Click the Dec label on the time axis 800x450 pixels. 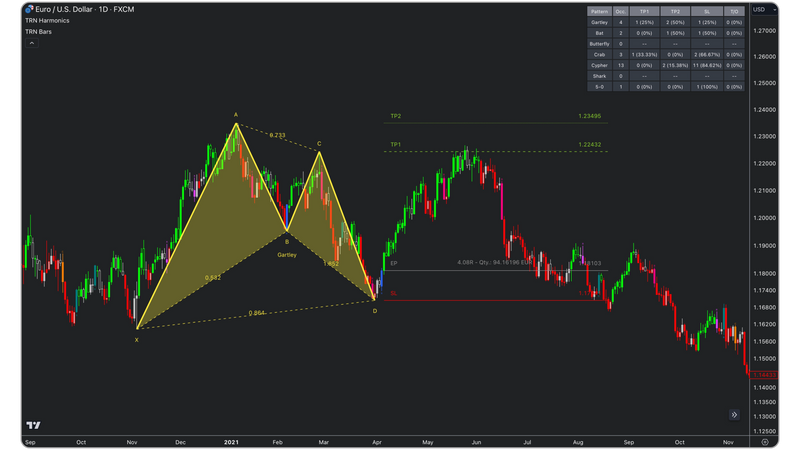pyautogui.click(x=180, y=442)
